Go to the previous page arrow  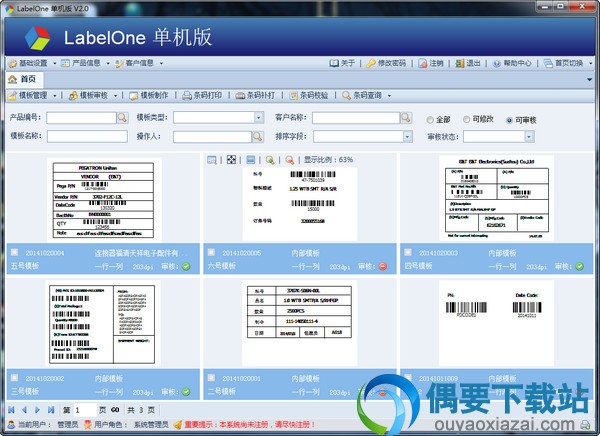click(24, 410)
